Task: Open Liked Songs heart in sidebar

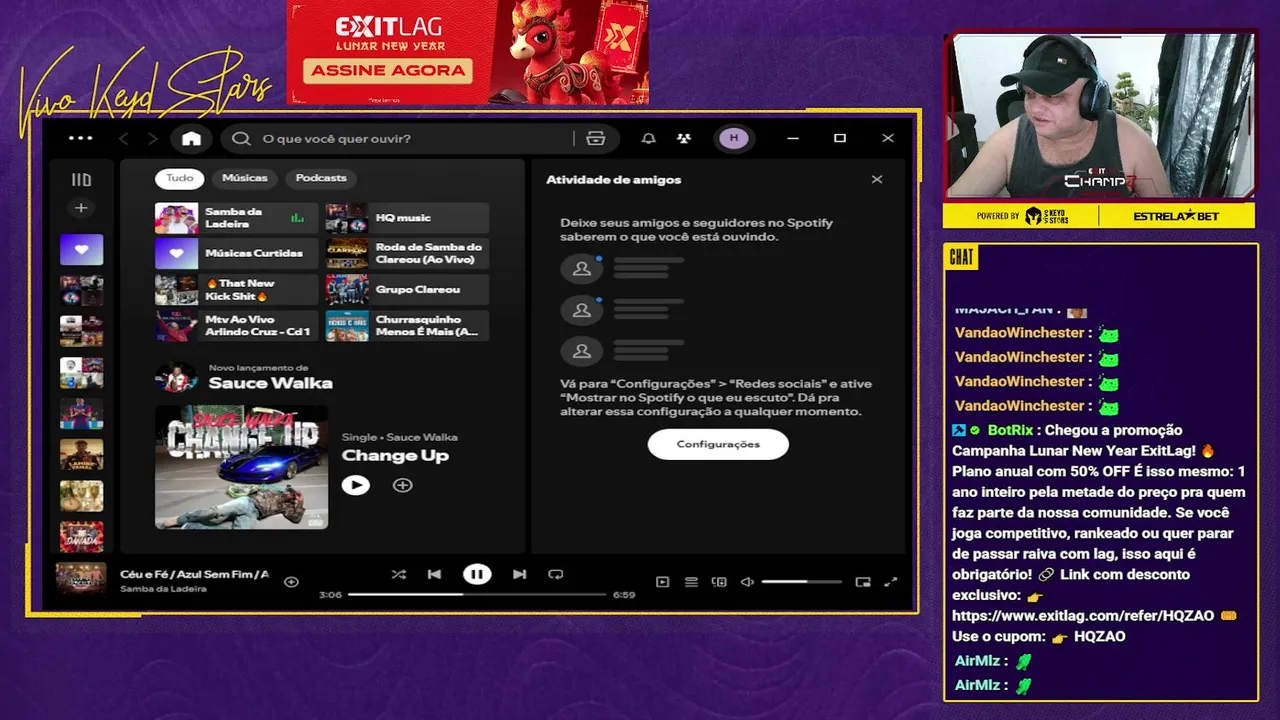Action: click(81, 249)
